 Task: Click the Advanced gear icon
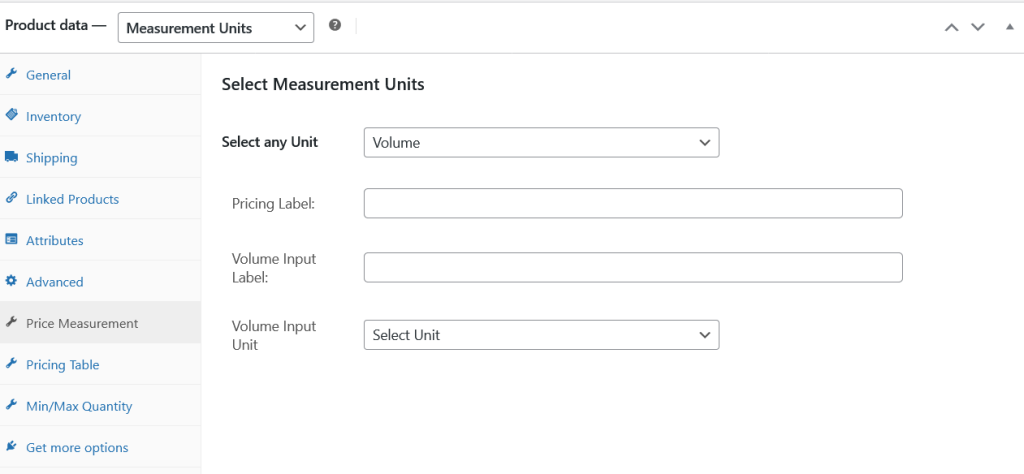tap(11, 282)
